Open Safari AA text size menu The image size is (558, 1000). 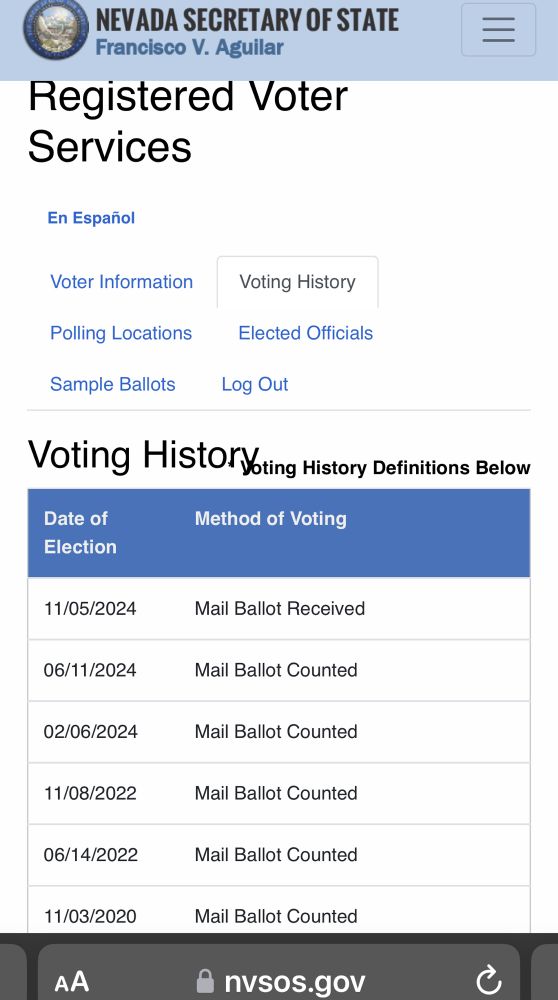pyautogui.click(x=71, y=982)
